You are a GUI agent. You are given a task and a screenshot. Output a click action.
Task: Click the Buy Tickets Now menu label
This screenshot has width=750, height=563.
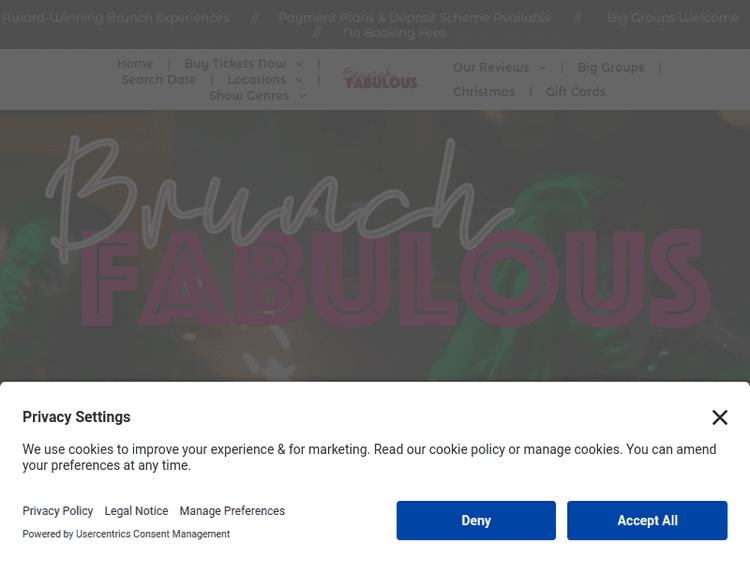[235, 64]
